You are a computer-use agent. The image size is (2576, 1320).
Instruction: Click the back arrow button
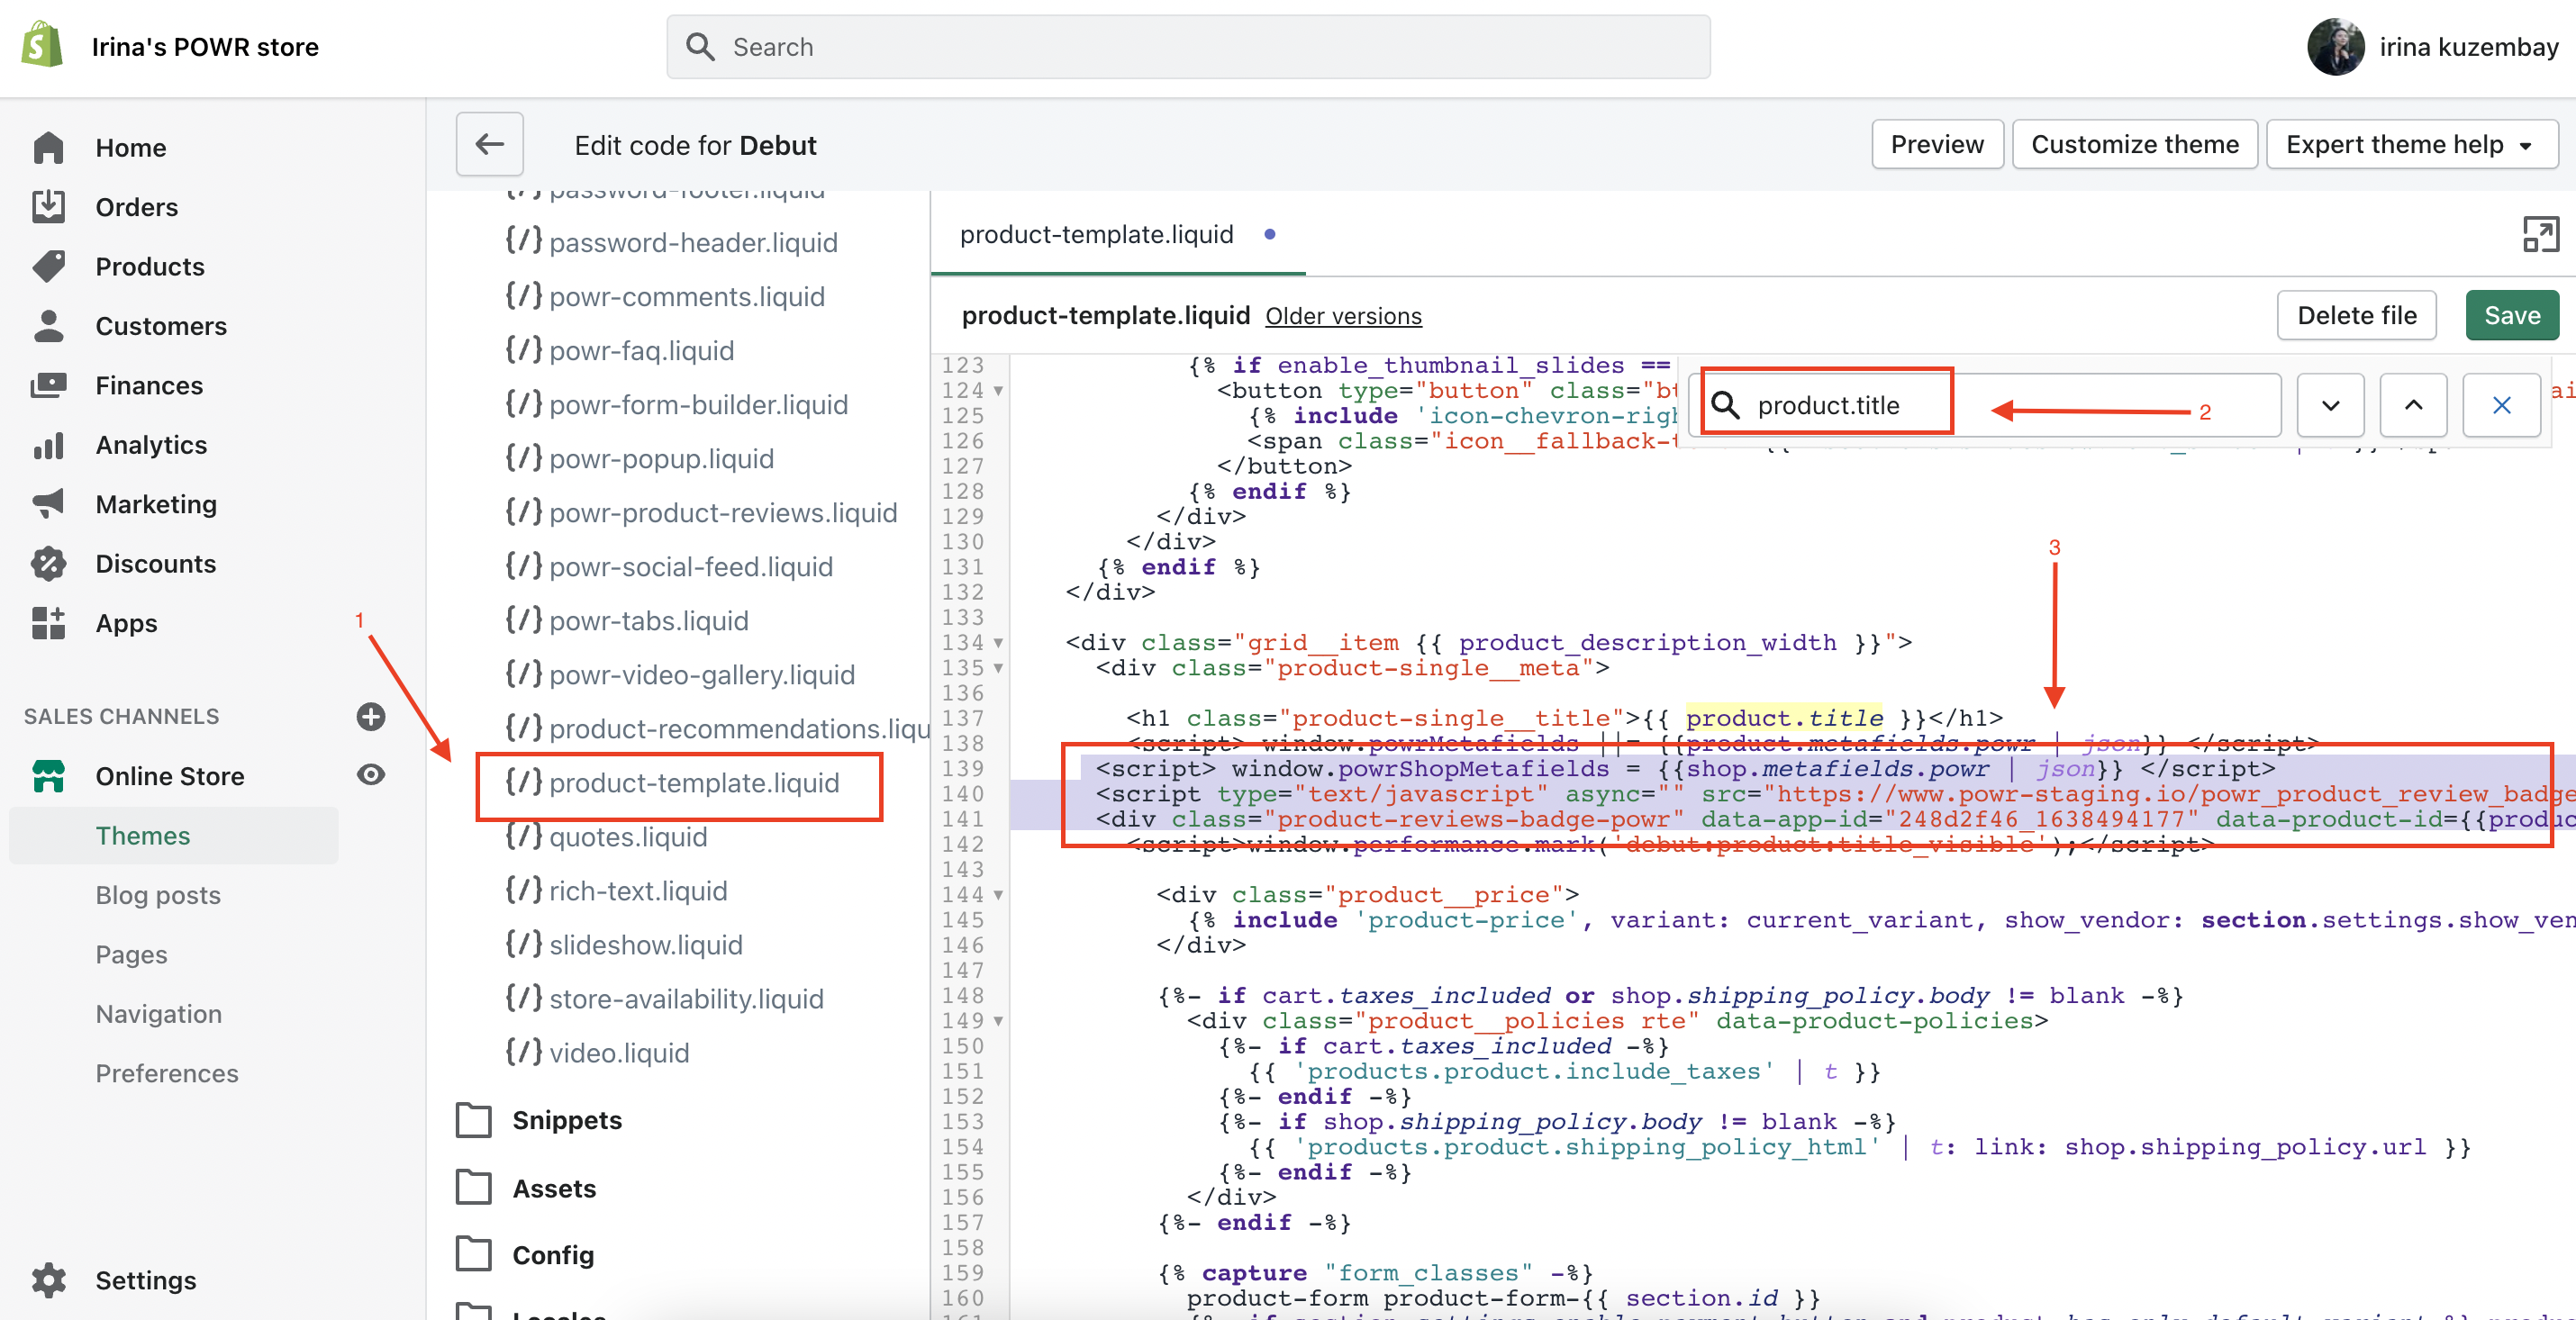489,145
